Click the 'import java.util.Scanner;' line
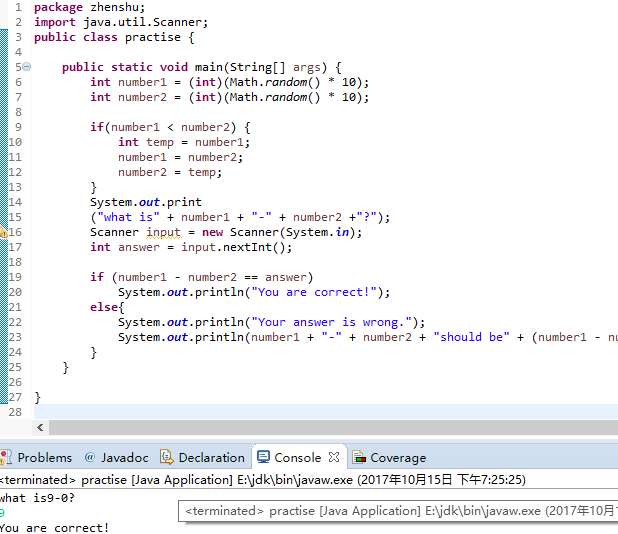 [121, 22]
